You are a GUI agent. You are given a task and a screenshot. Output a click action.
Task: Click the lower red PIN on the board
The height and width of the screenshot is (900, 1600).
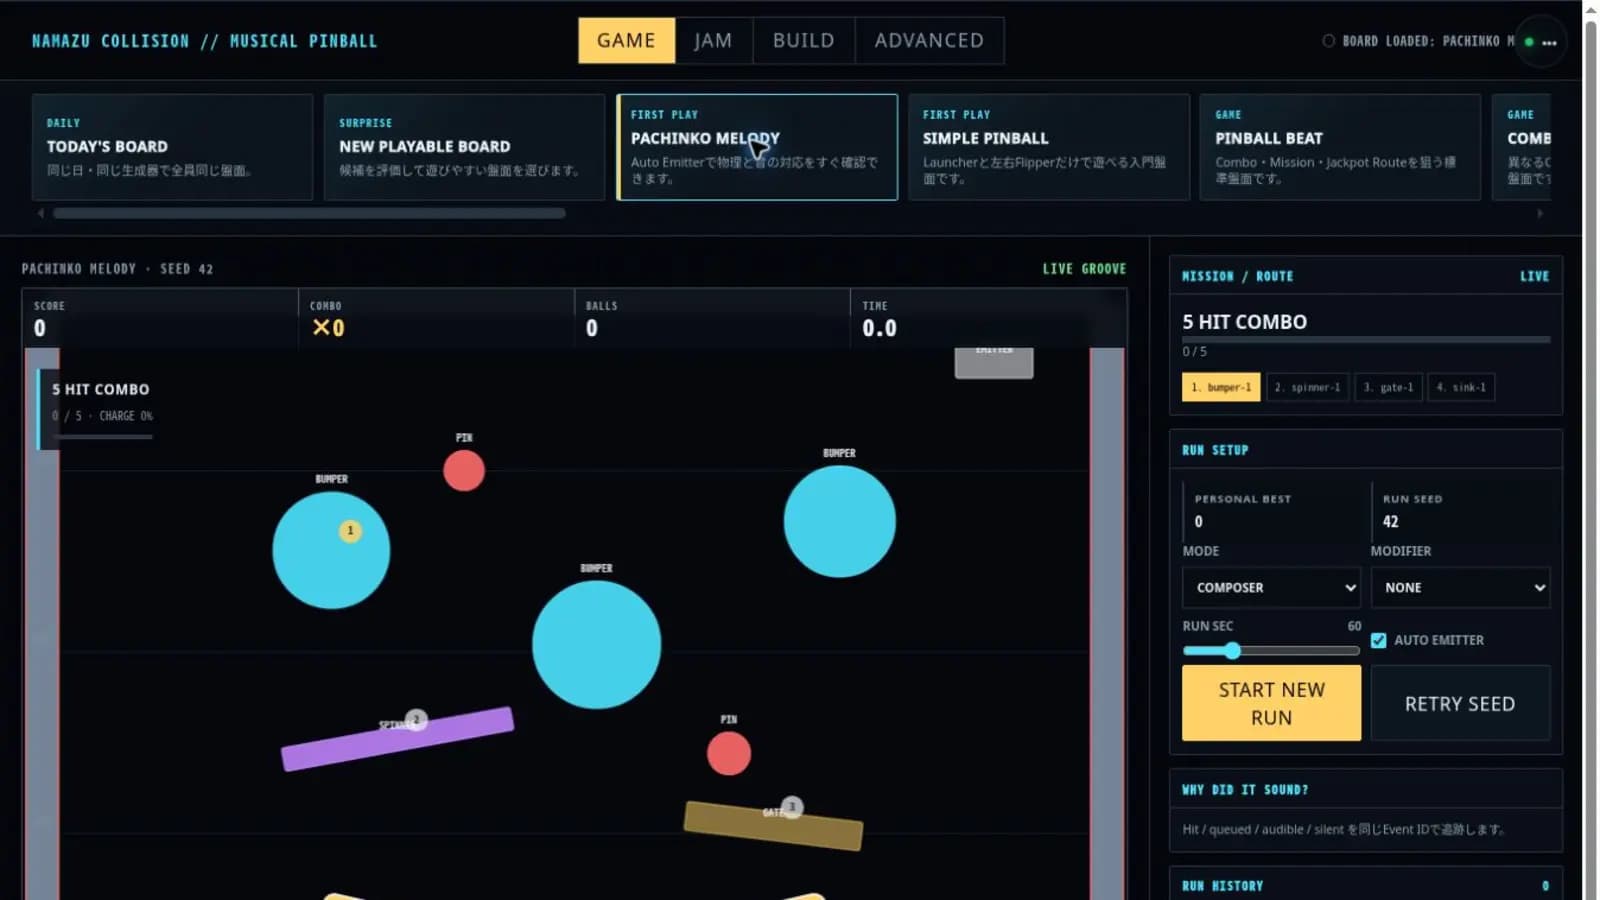729,754
